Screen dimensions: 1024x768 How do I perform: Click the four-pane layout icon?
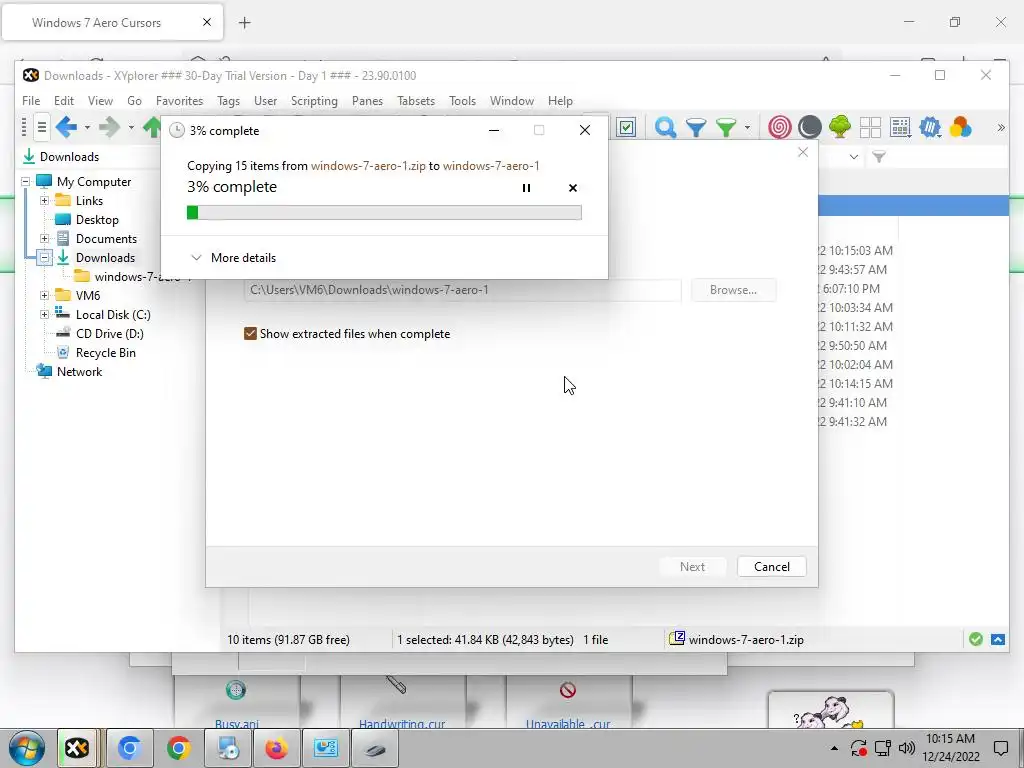[x=870, y=127]
